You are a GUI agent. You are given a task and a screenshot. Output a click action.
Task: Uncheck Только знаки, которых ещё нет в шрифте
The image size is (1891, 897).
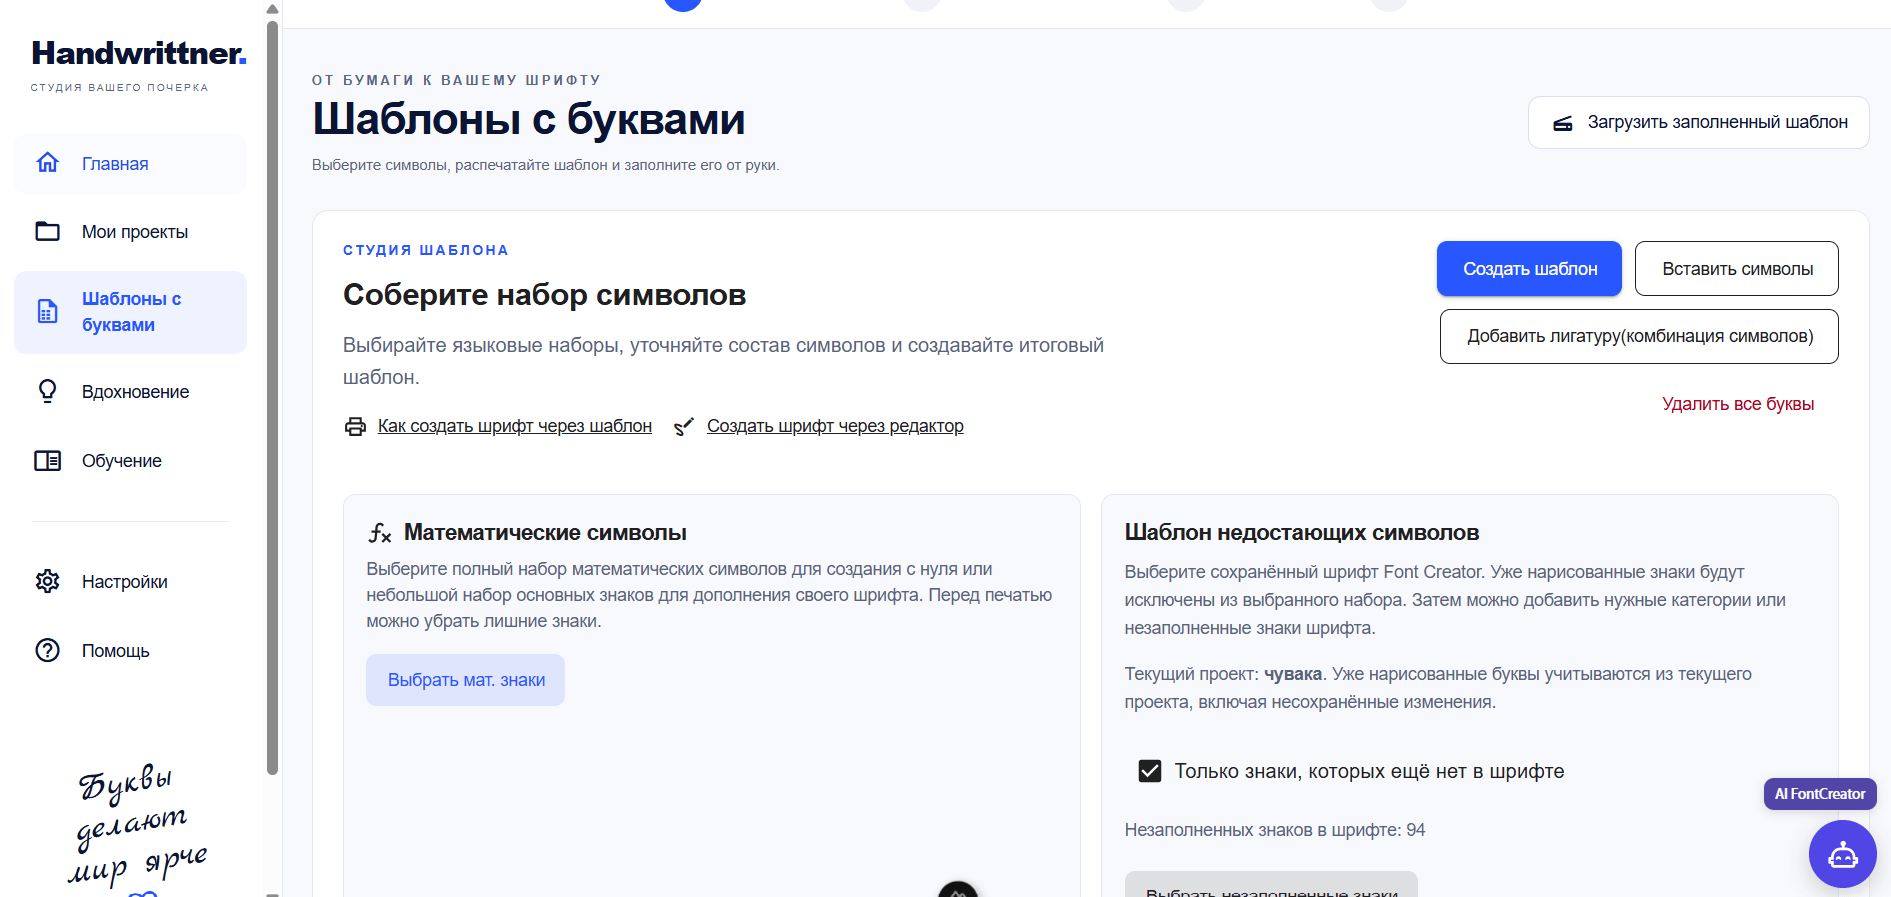1150,771
